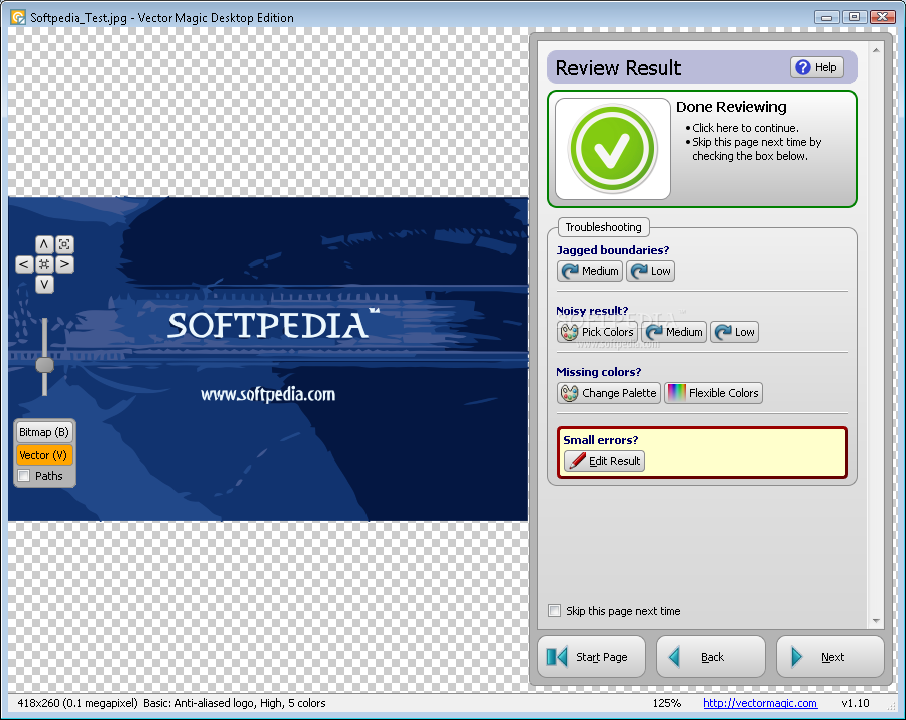The width and height of the screenshot is (906, 720).
Task: Open the vectormagic.com link in status bar
Action: [x=760, y=703]
